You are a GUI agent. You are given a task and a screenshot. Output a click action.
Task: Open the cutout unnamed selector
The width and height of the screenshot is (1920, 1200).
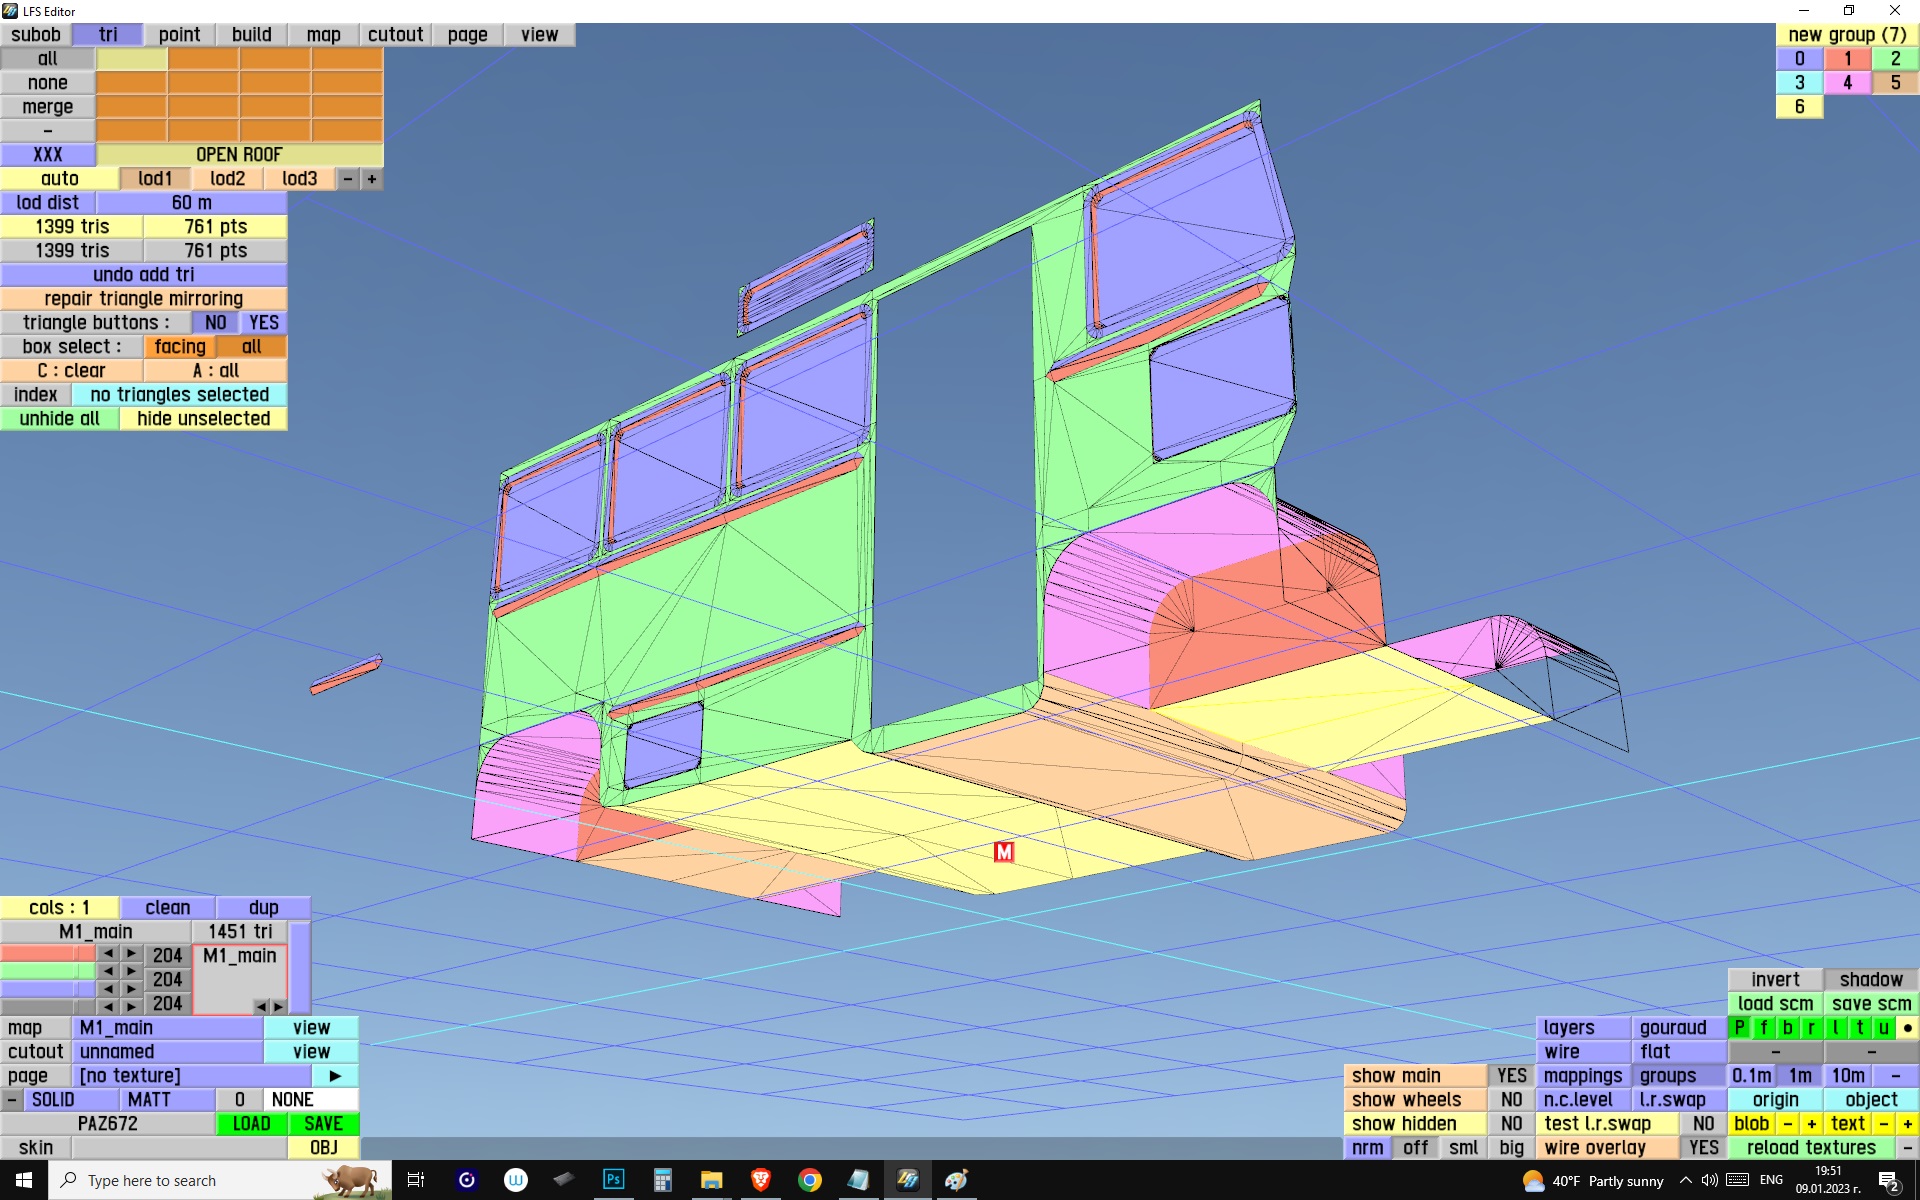[x=167, y=1052]
